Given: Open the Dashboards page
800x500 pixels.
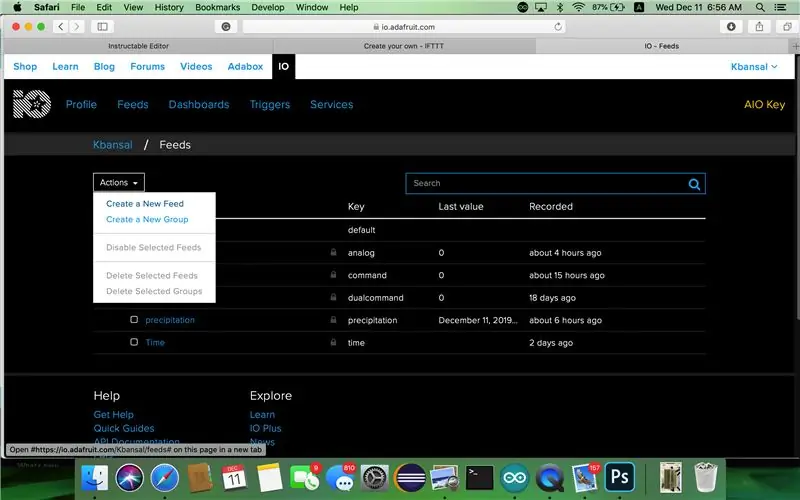Looking at the screenshot, I should click(199, 104).
